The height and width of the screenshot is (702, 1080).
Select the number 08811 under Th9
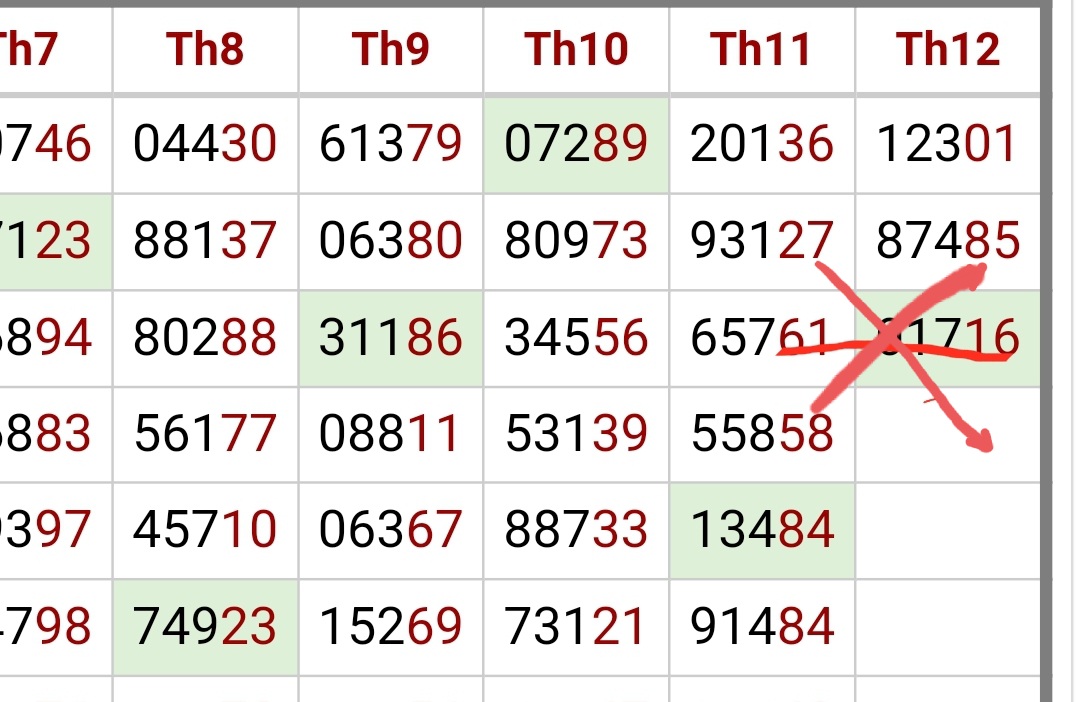coord(391,434)
